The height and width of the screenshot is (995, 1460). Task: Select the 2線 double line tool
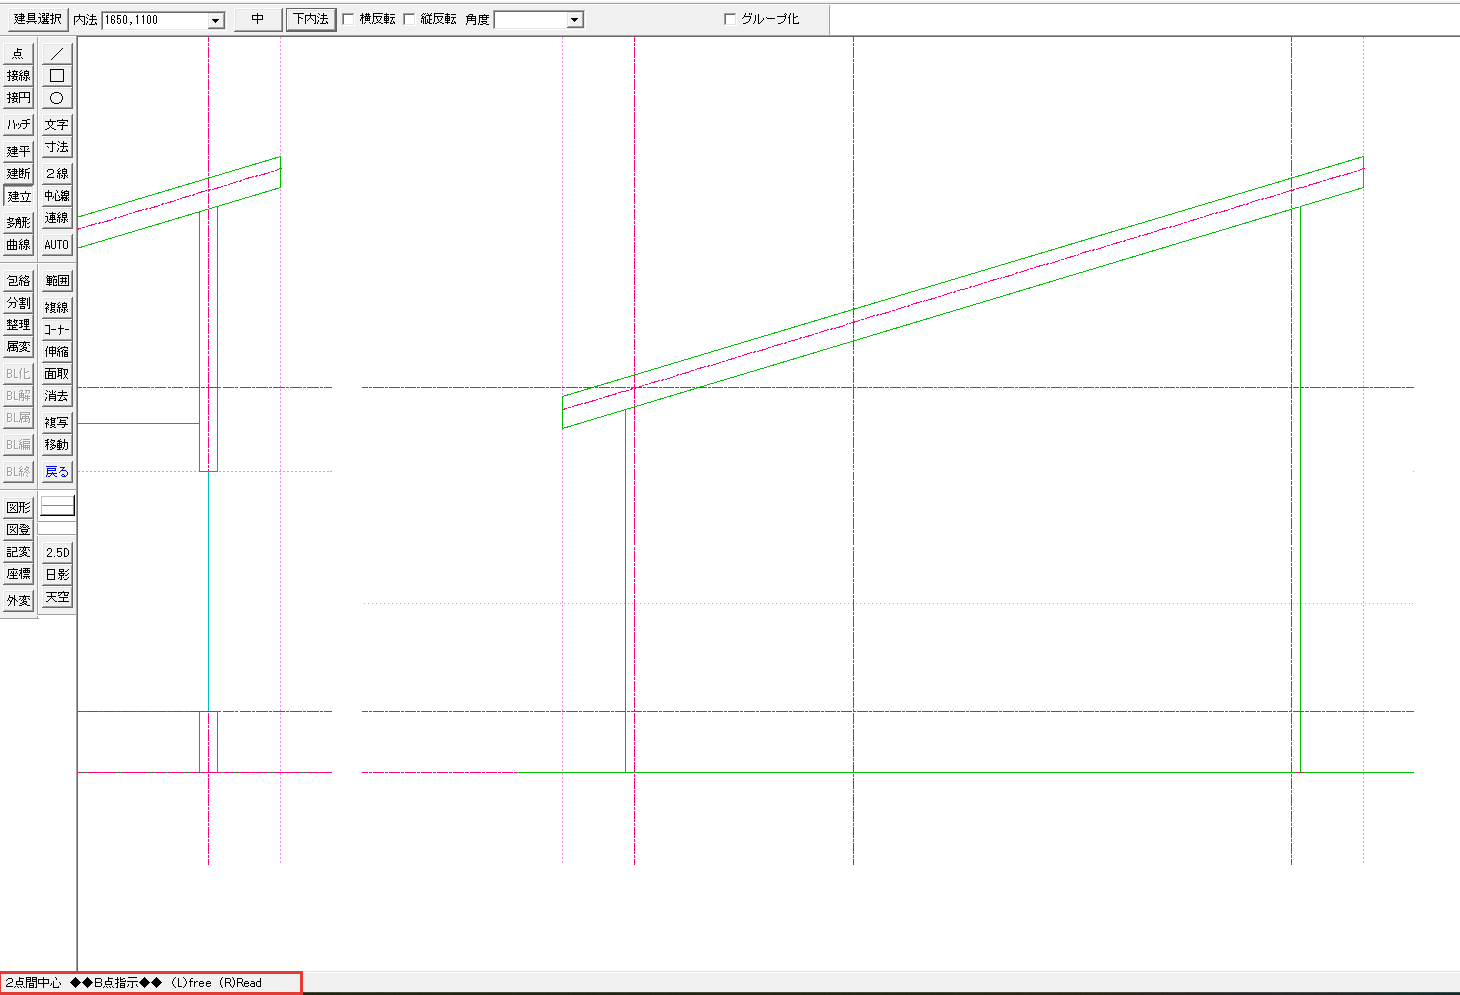[57, 174]
